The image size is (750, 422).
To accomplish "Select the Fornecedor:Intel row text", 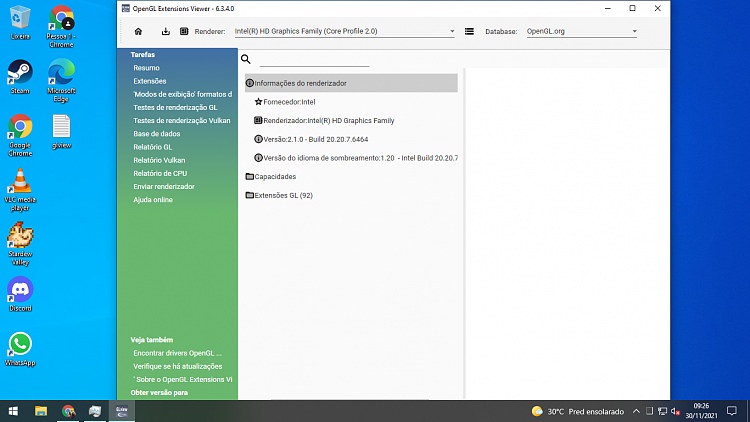I will click(x=289, y=102).
